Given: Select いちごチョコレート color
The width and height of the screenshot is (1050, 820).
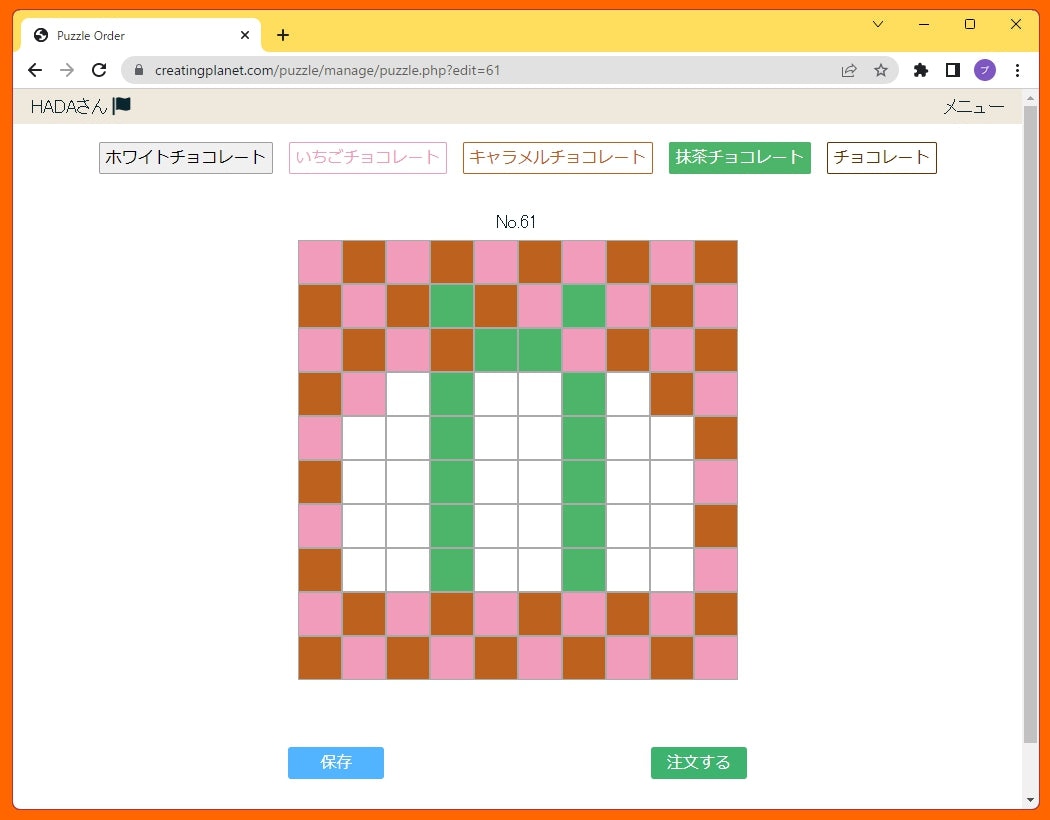Looking at the screenshot, I should [x=368, y=158].
